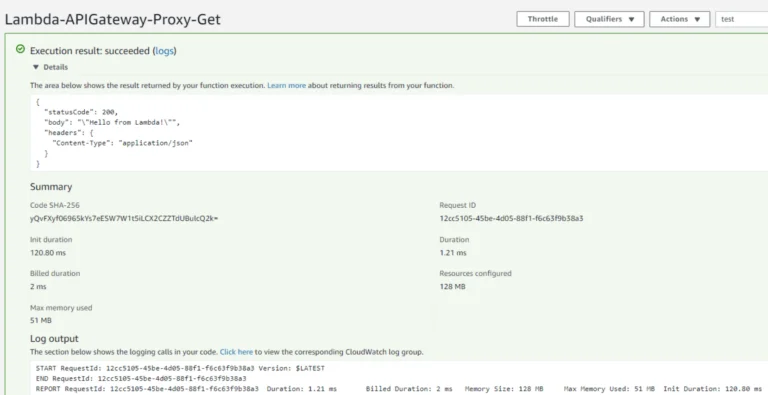Click the Resources configured label
The image size is (768, 395).
tap(475, 273)
